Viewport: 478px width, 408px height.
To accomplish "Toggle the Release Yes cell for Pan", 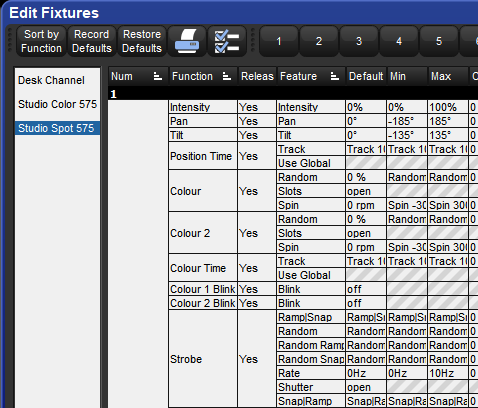I will click(257, 121).
